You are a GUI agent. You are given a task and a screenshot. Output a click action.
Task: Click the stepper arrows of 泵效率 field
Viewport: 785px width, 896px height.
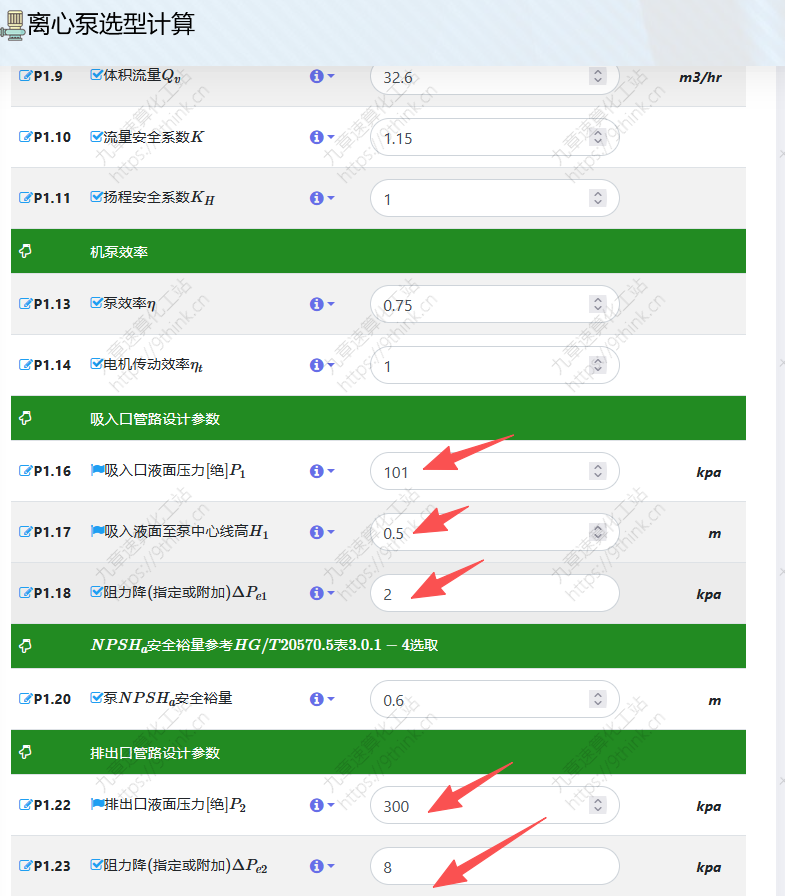(598, 303)
